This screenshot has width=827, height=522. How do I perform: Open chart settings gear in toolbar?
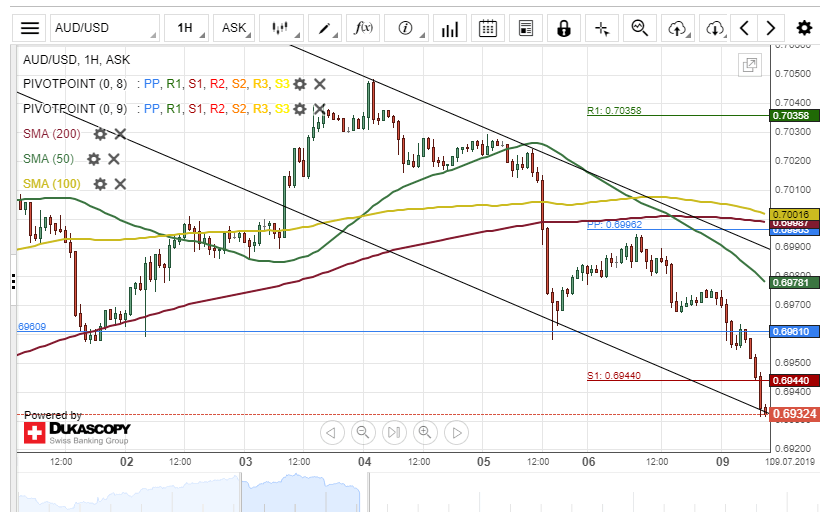pos(804,28)
